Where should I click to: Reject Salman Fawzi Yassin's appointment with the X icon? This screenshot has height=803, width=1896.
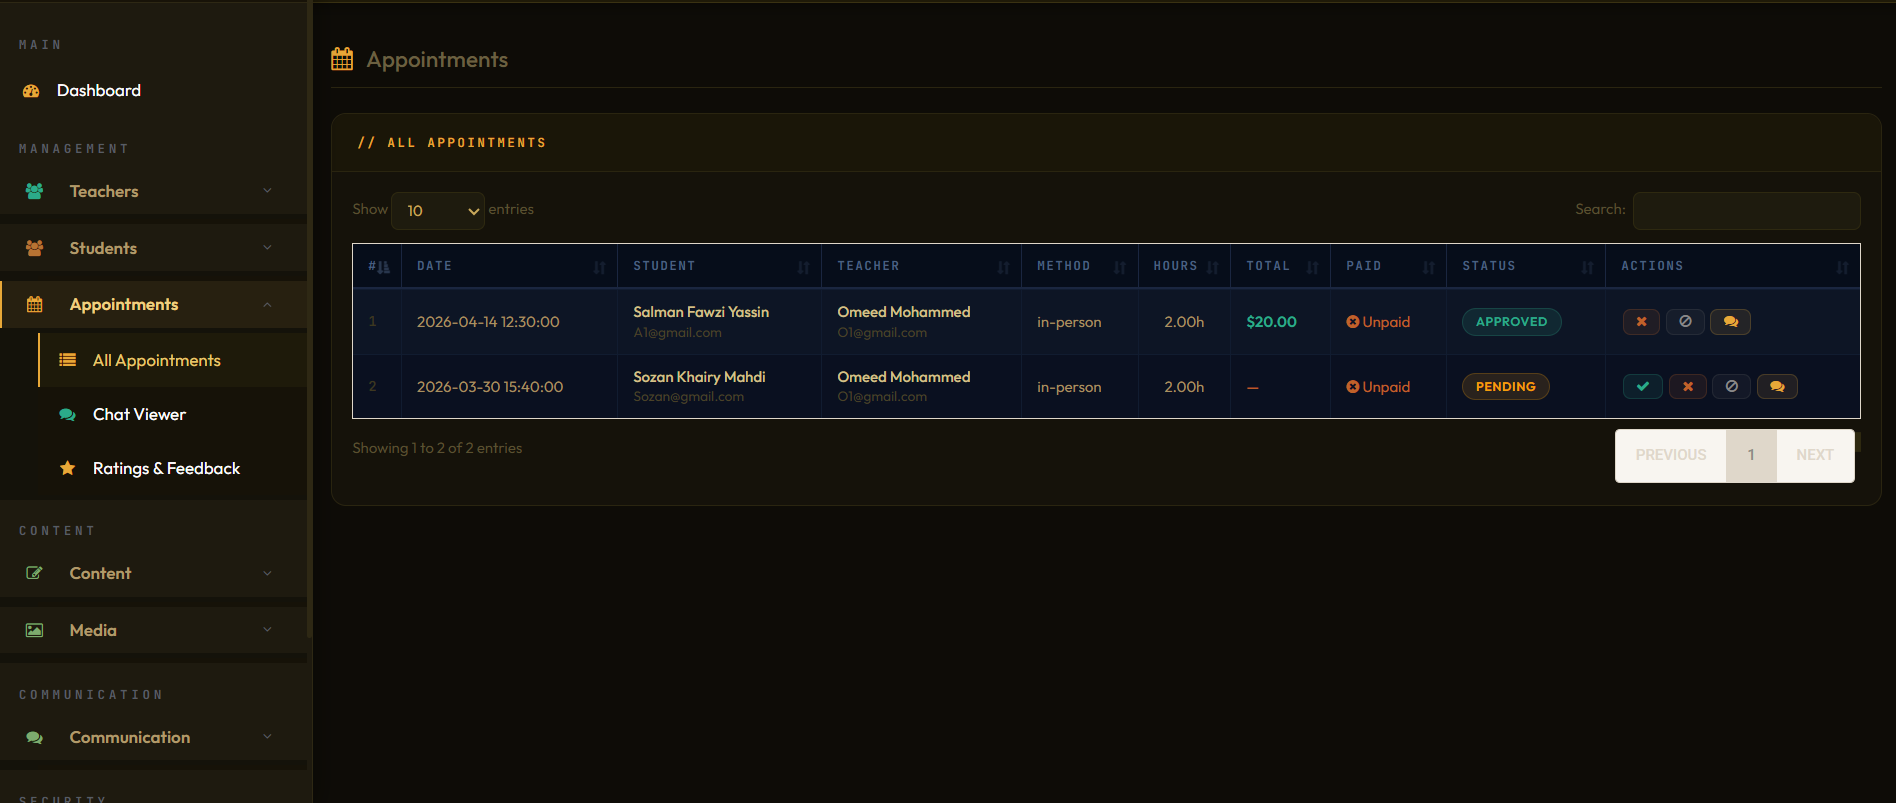1641,322
